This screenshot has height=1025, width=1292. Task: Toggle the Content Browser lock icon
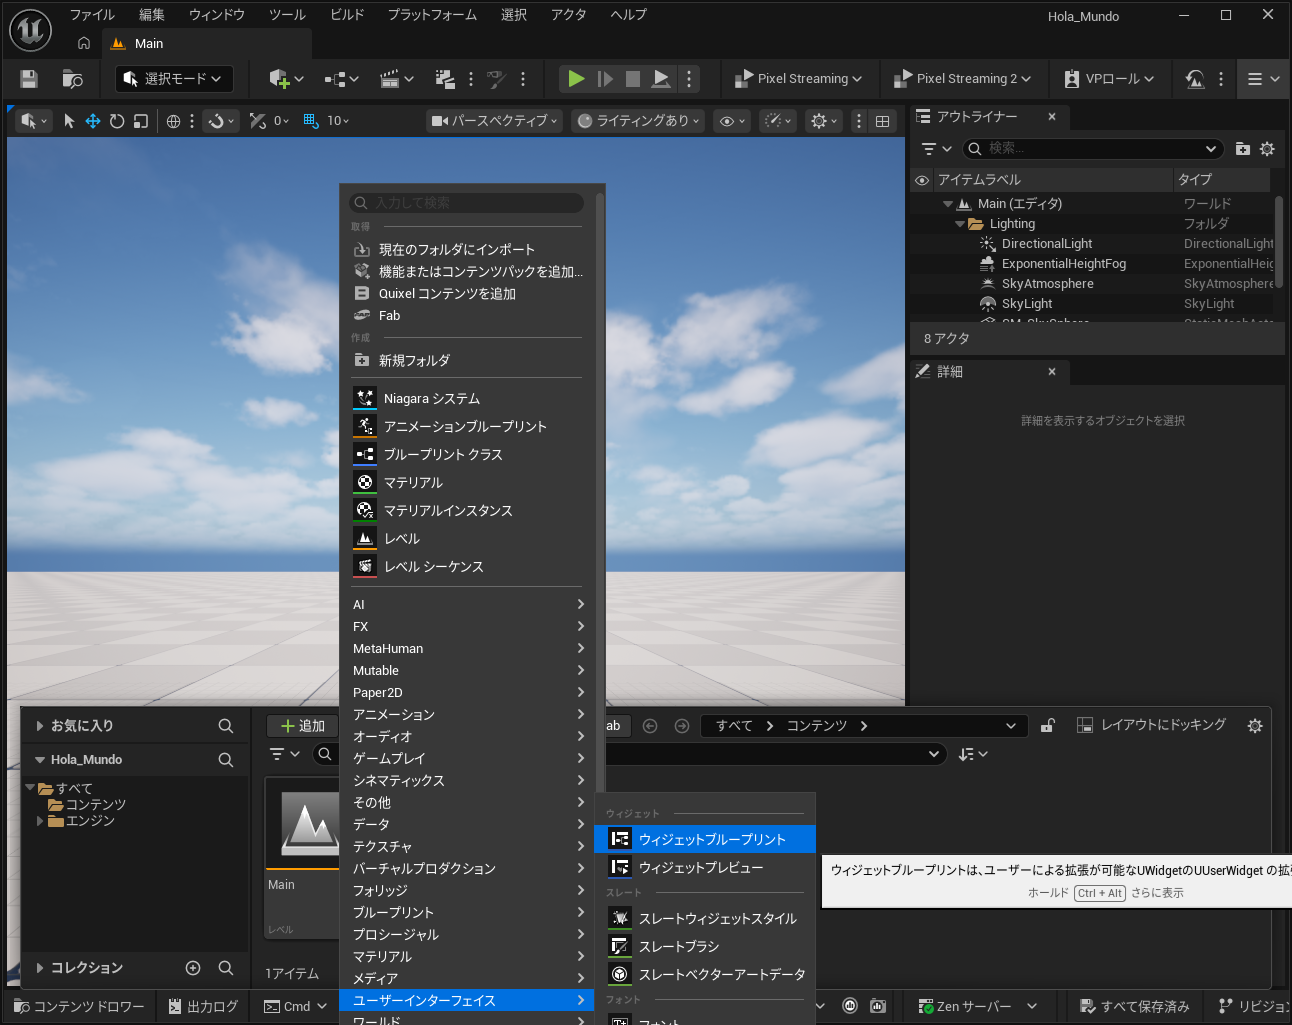click(1047, 726)
